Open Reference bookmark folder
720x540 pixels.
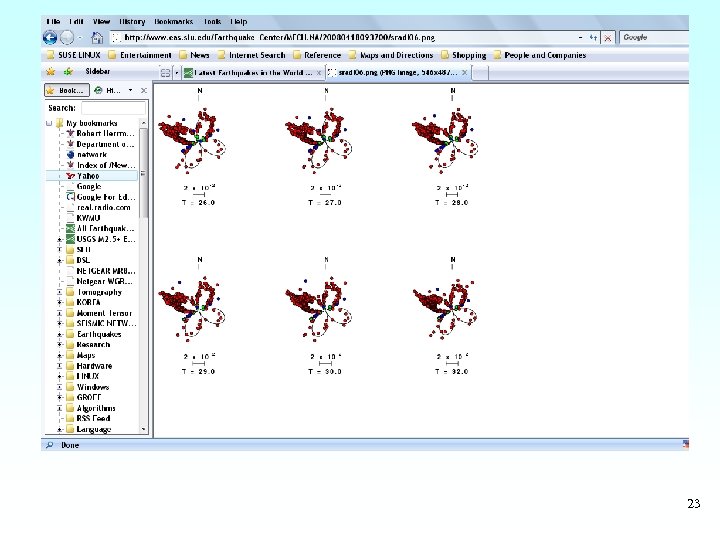317,55
